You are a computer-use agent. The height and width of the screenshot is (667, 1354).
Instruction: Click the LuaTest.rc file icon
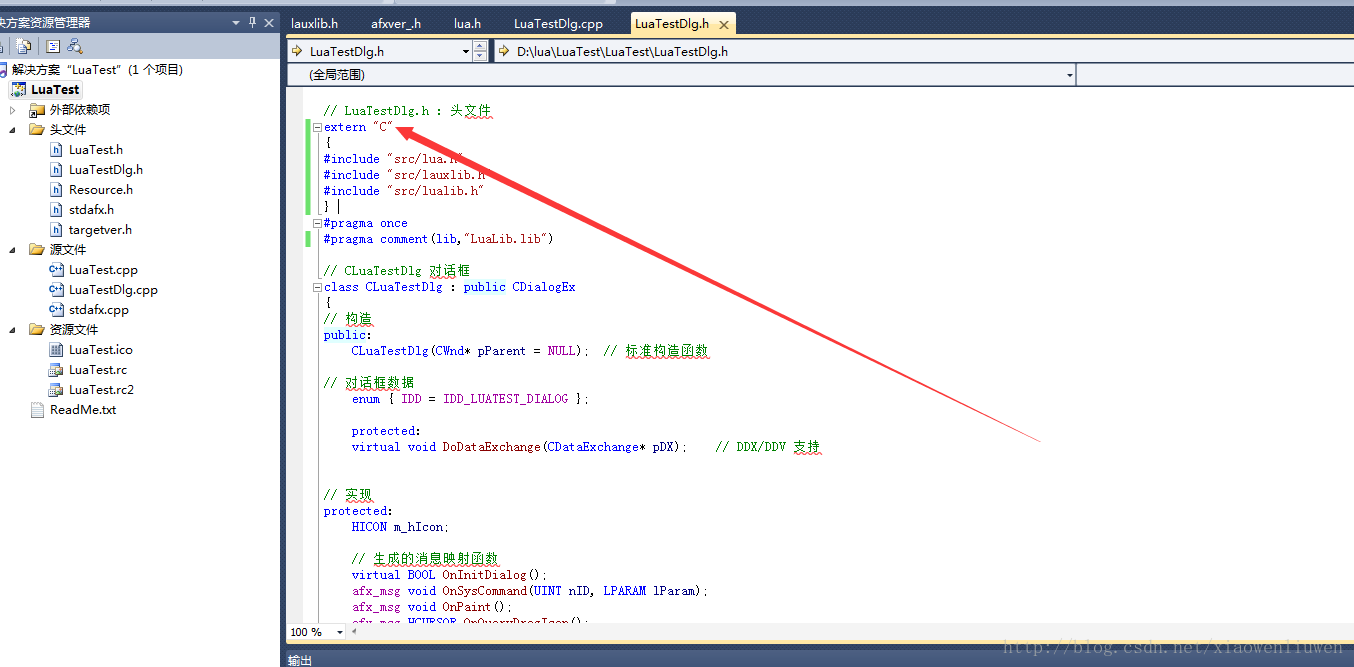coord(57,369)
